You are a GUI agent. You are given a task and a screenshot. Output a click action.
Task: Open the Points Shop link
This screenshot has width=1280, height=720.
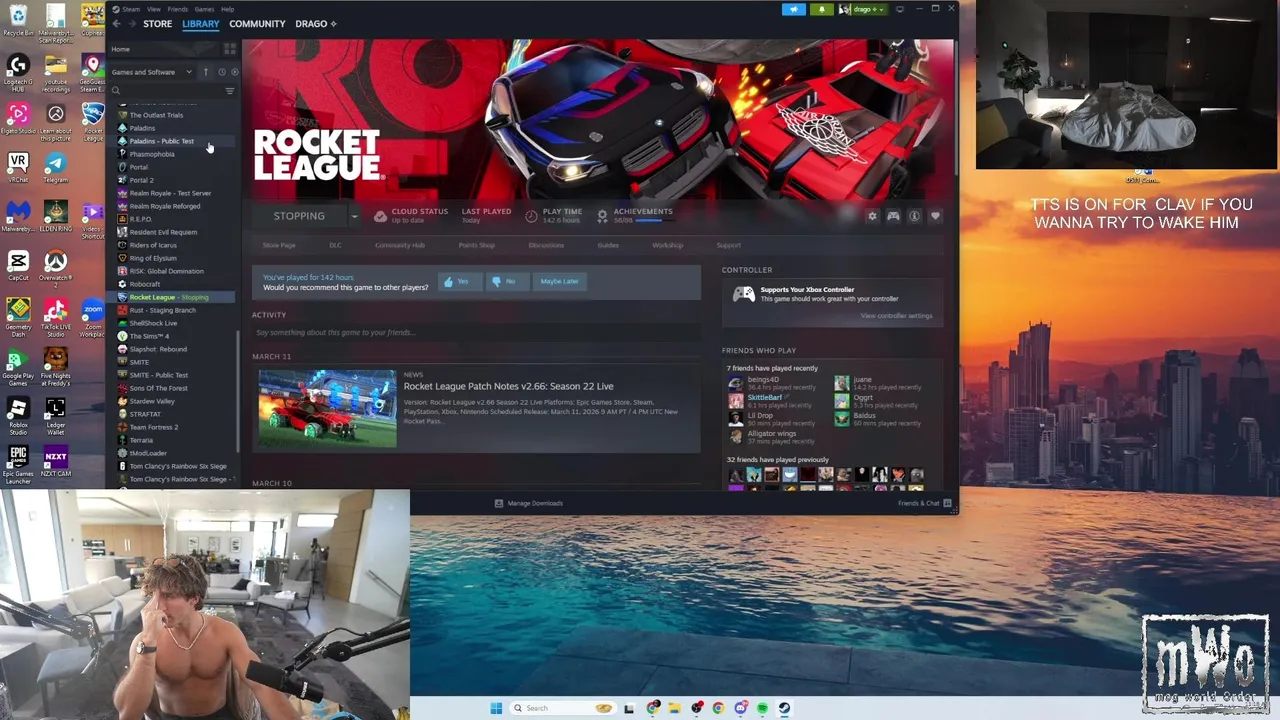(476, 245)
